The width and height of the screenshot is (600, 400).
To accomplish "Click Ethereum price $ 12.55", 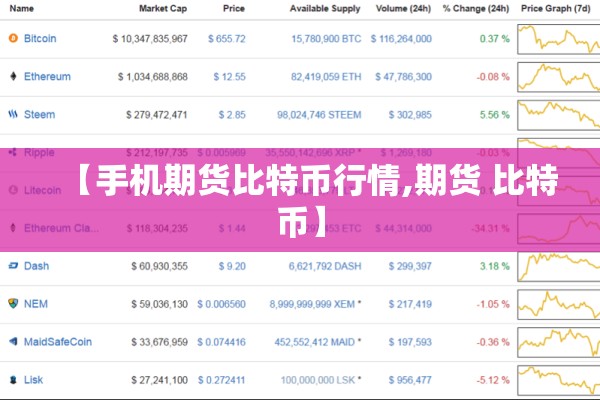I will pos(230,77).
